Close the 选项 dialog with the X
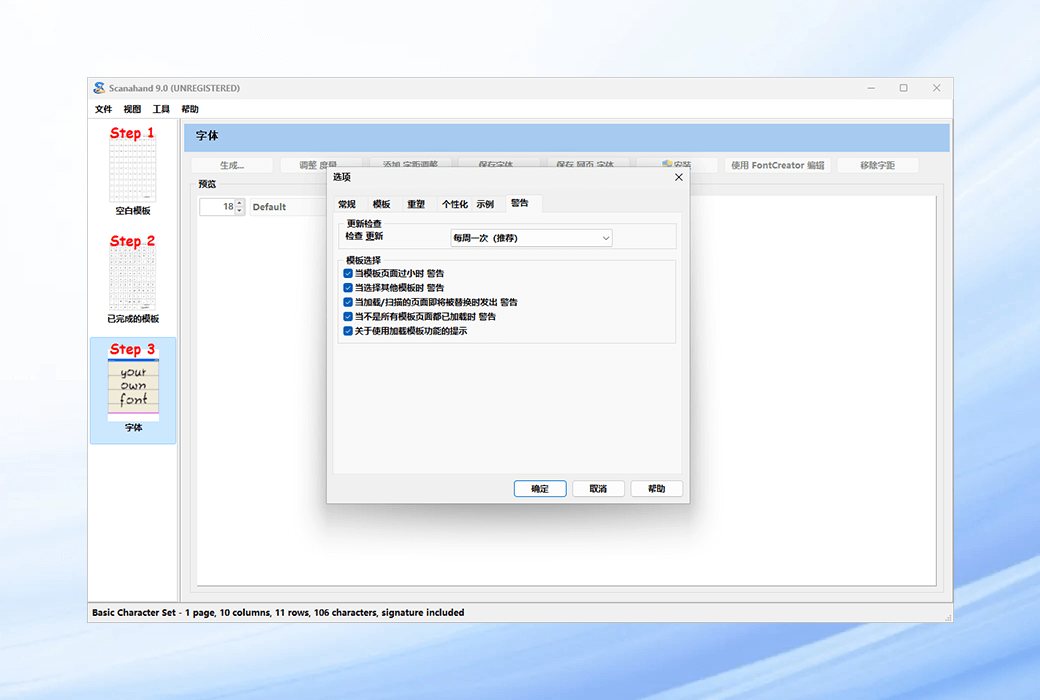 pos(679,177)
